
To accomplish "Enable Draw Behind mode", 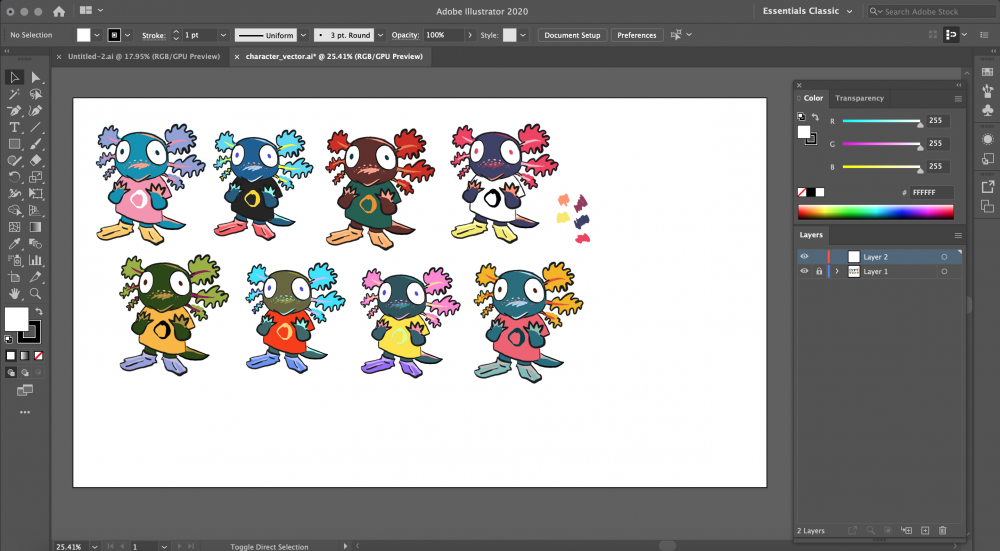I will (x=25, y=372).
